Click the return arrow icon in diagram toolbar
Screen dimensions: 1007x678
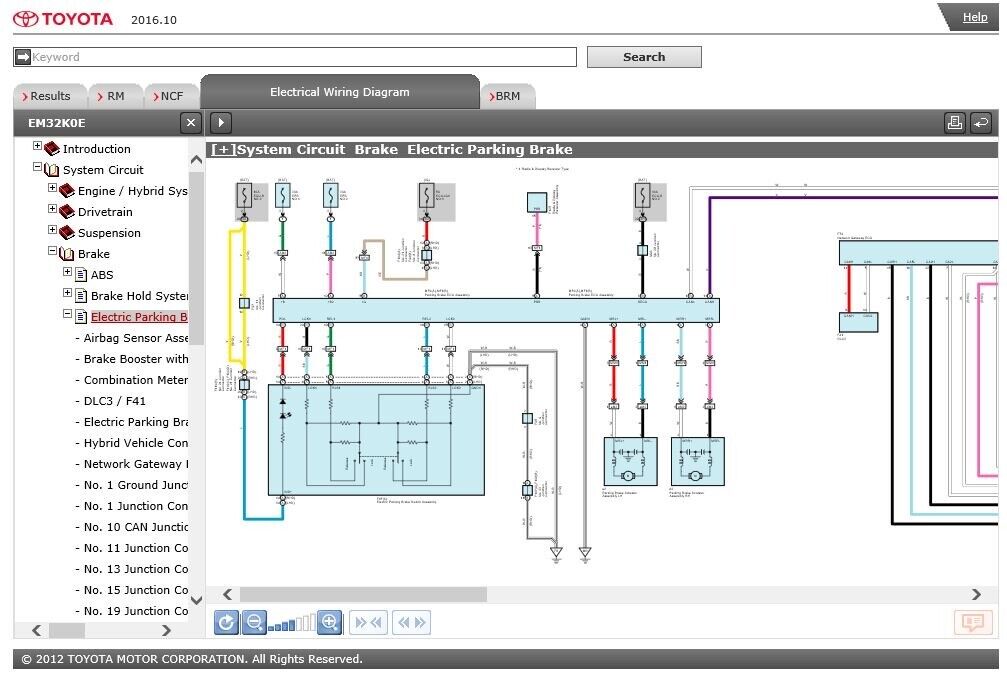coord(981,122)
